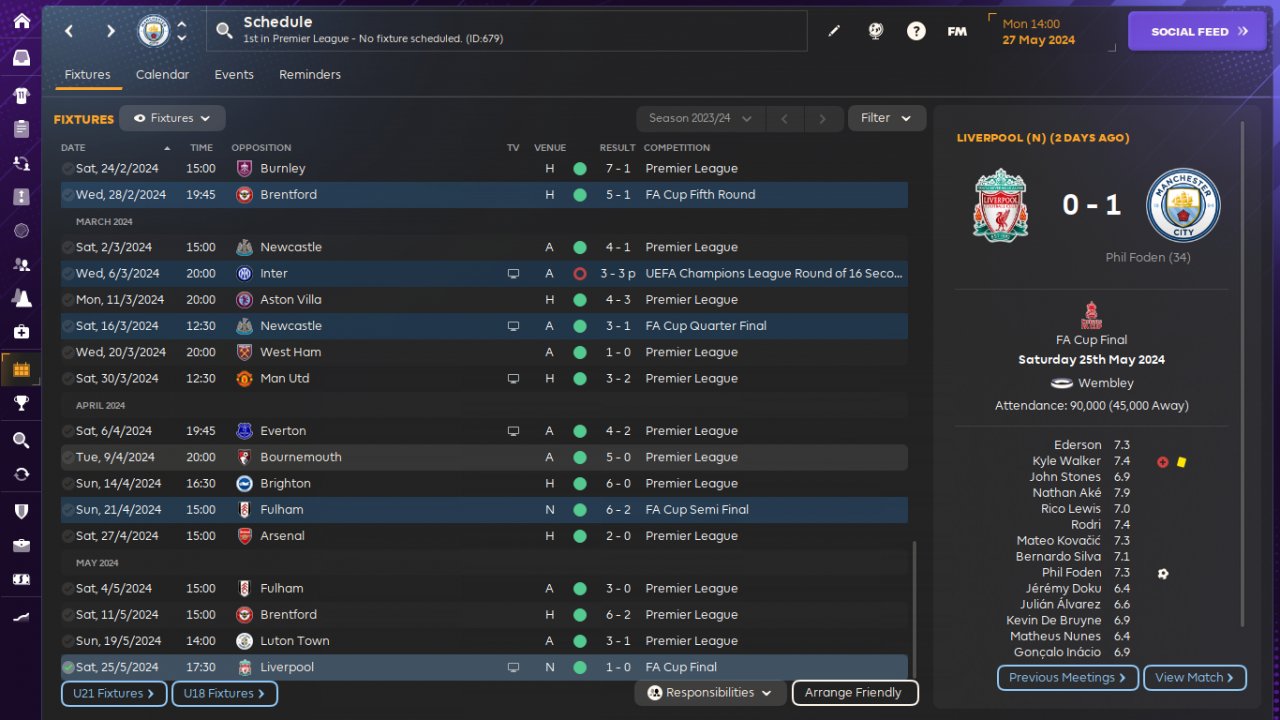Go to the previous season arrow

click(785, 118)
